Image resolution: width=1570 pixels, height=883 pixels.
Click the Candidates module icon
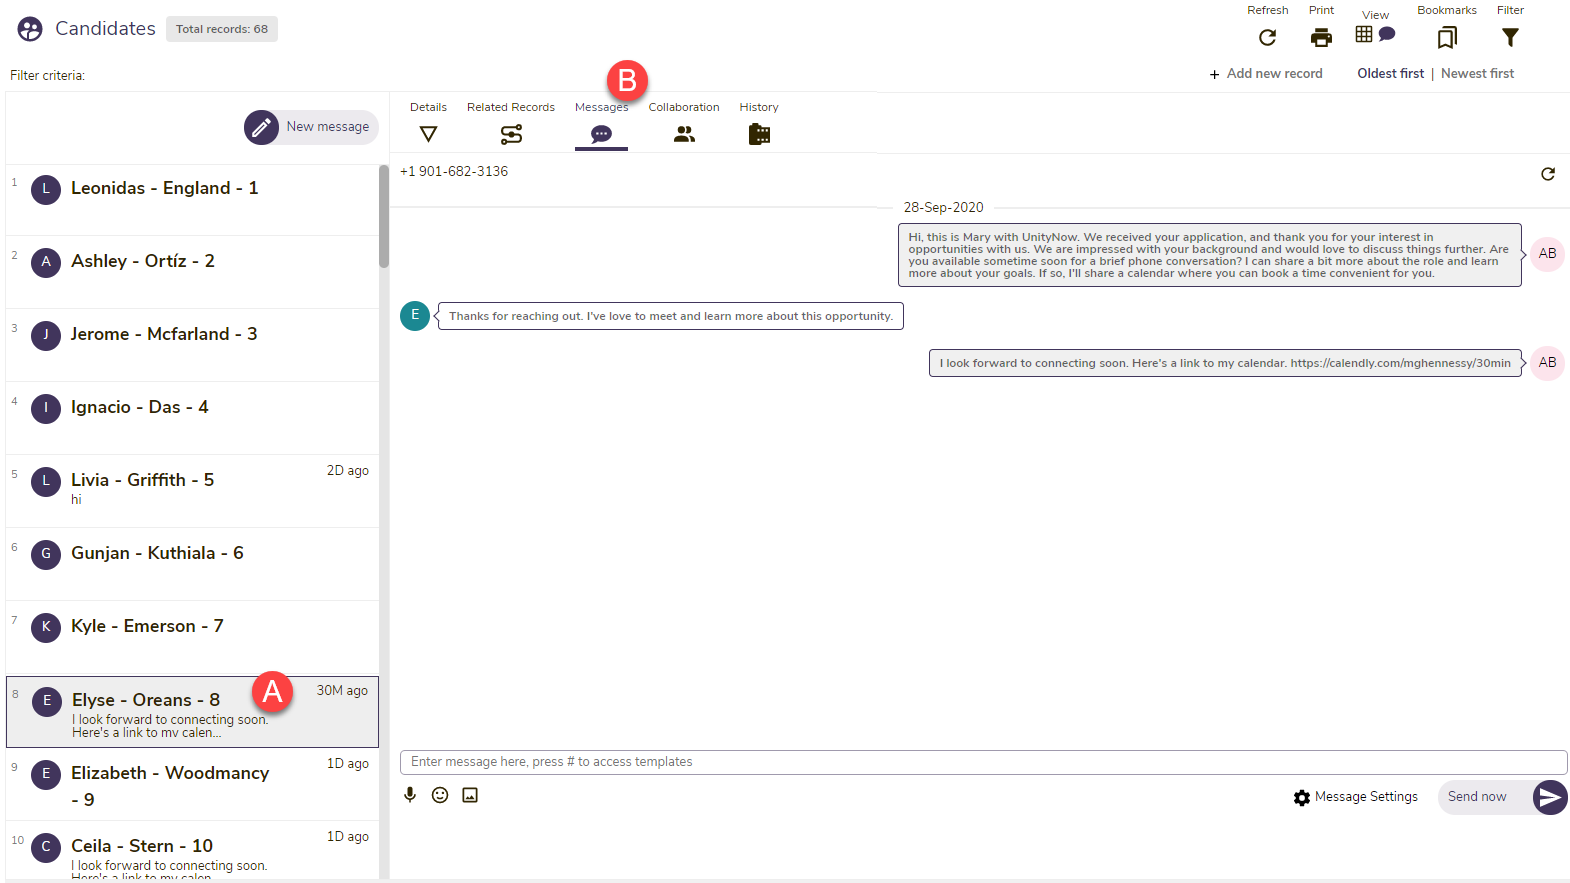pyautogui.click(x=30, y=29)
